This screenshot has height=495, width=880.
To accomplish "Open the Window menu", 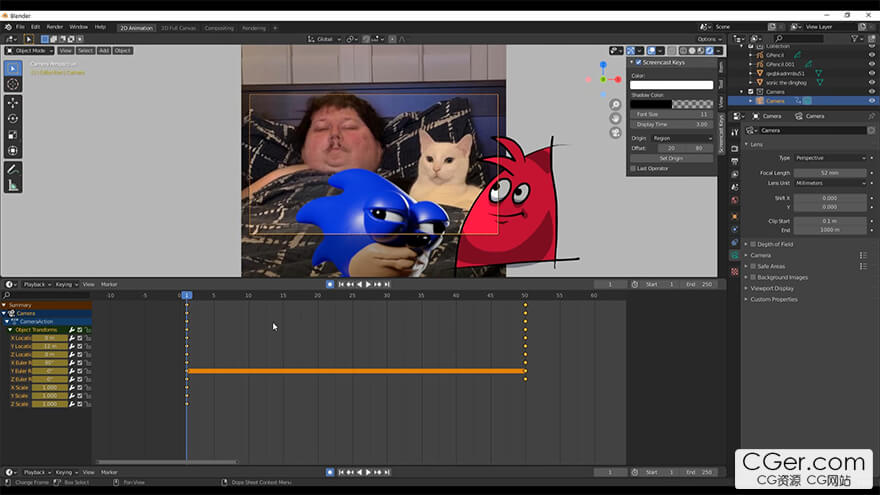I will [79, 27].
